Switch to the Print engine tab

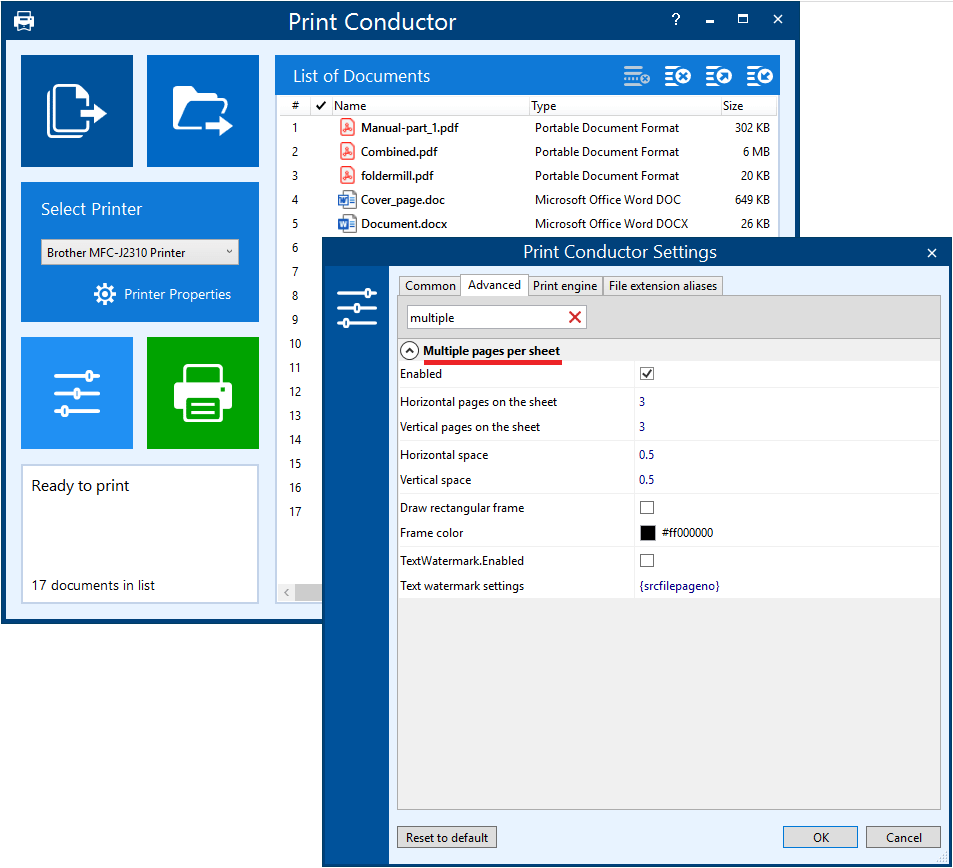[565, 286]
